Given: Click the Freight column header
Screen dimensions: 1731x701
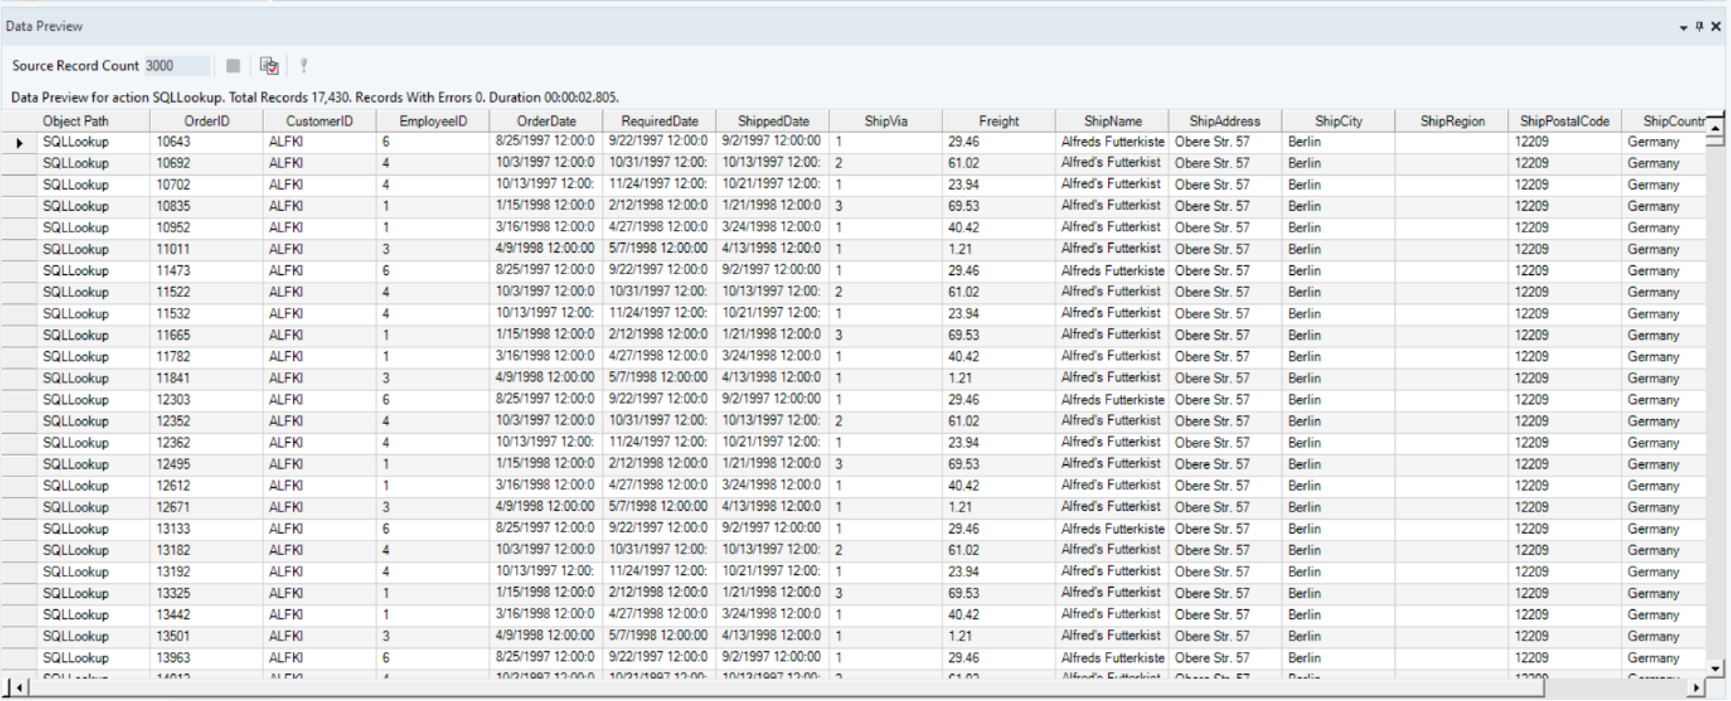Looking at the screenshot, I should (x=998, y=121).
